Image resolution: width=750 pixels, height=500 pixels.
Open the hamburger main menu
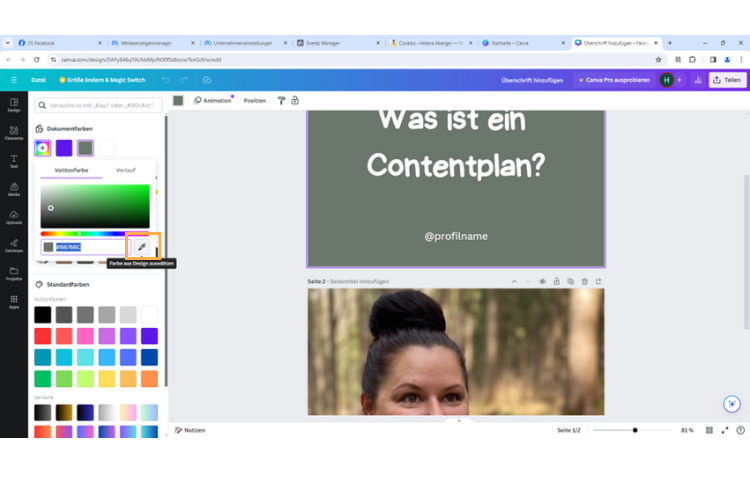[x=14, y=80]
